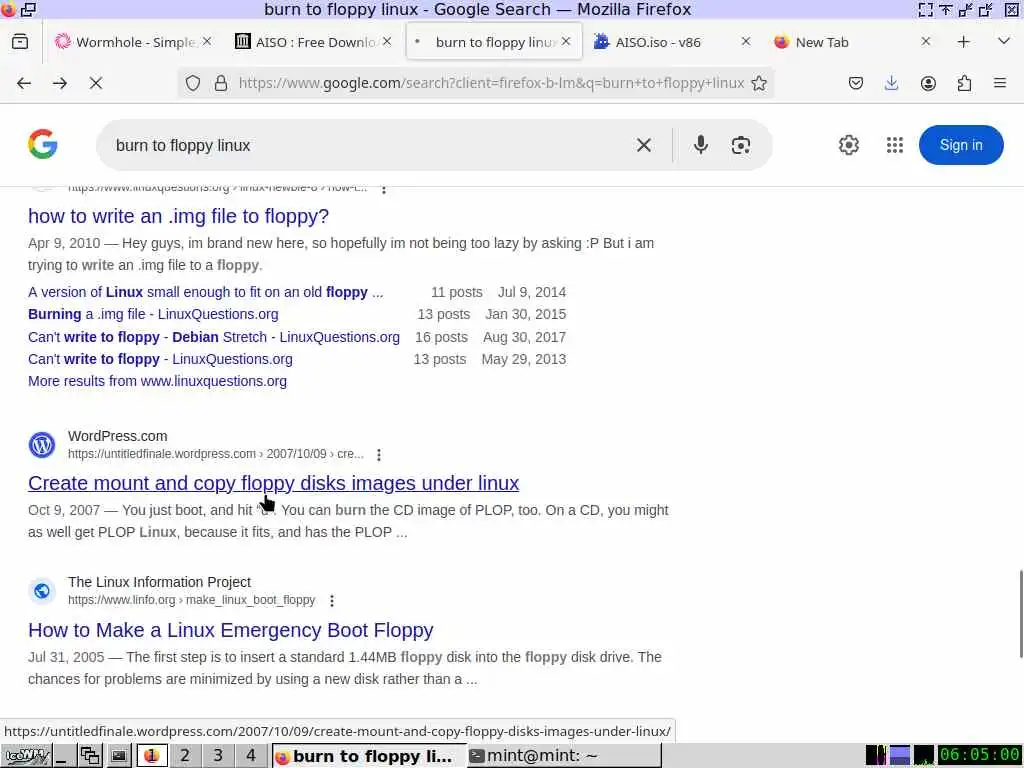
Task: List all tabs dropdown arrow
Action: click(x=1004, y=41)
